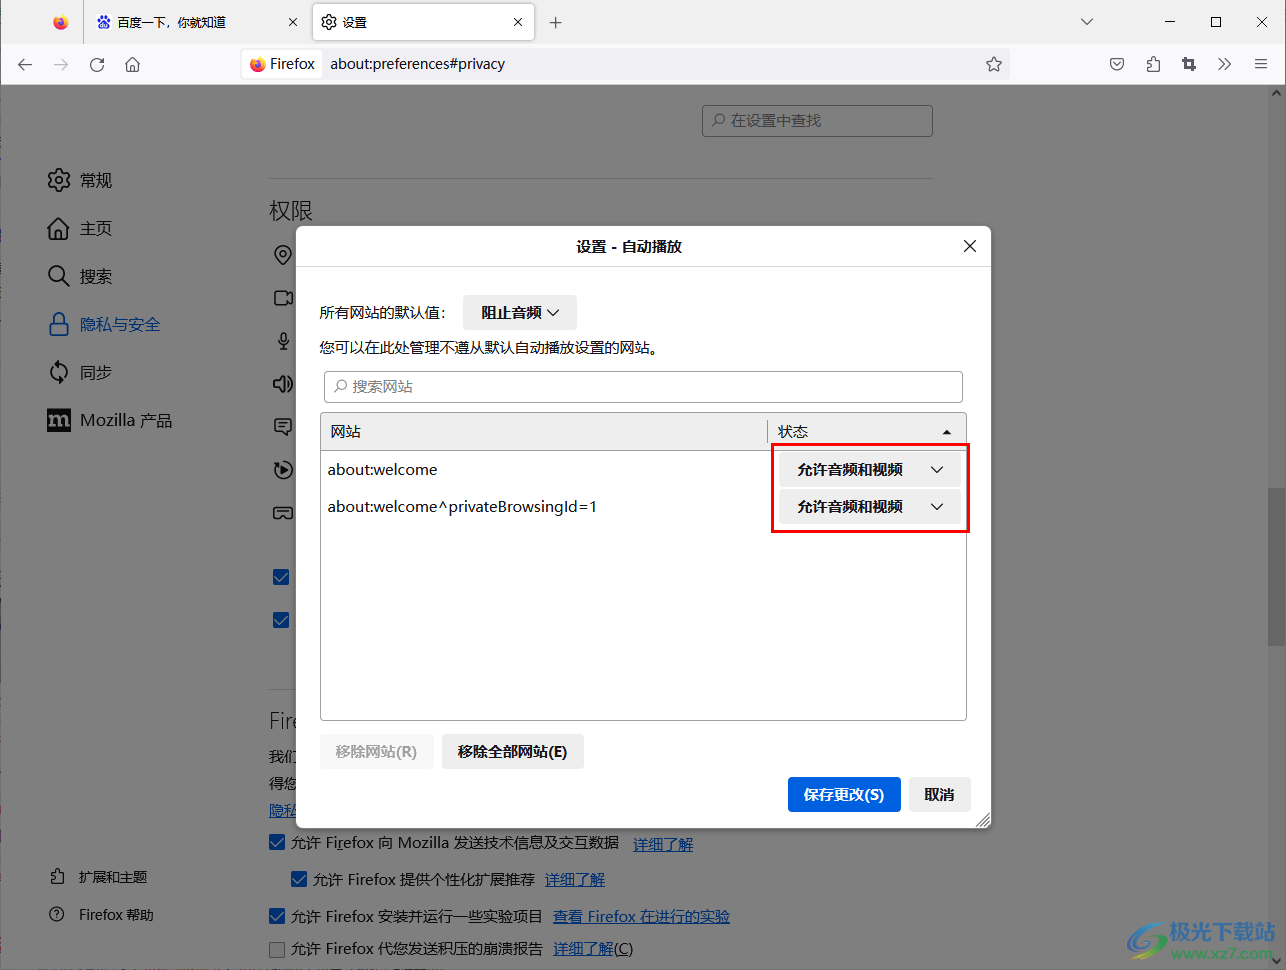Click the page vertical scrollbar thumb
This screenshot has width=1286, height=970.
point(1276,566)
